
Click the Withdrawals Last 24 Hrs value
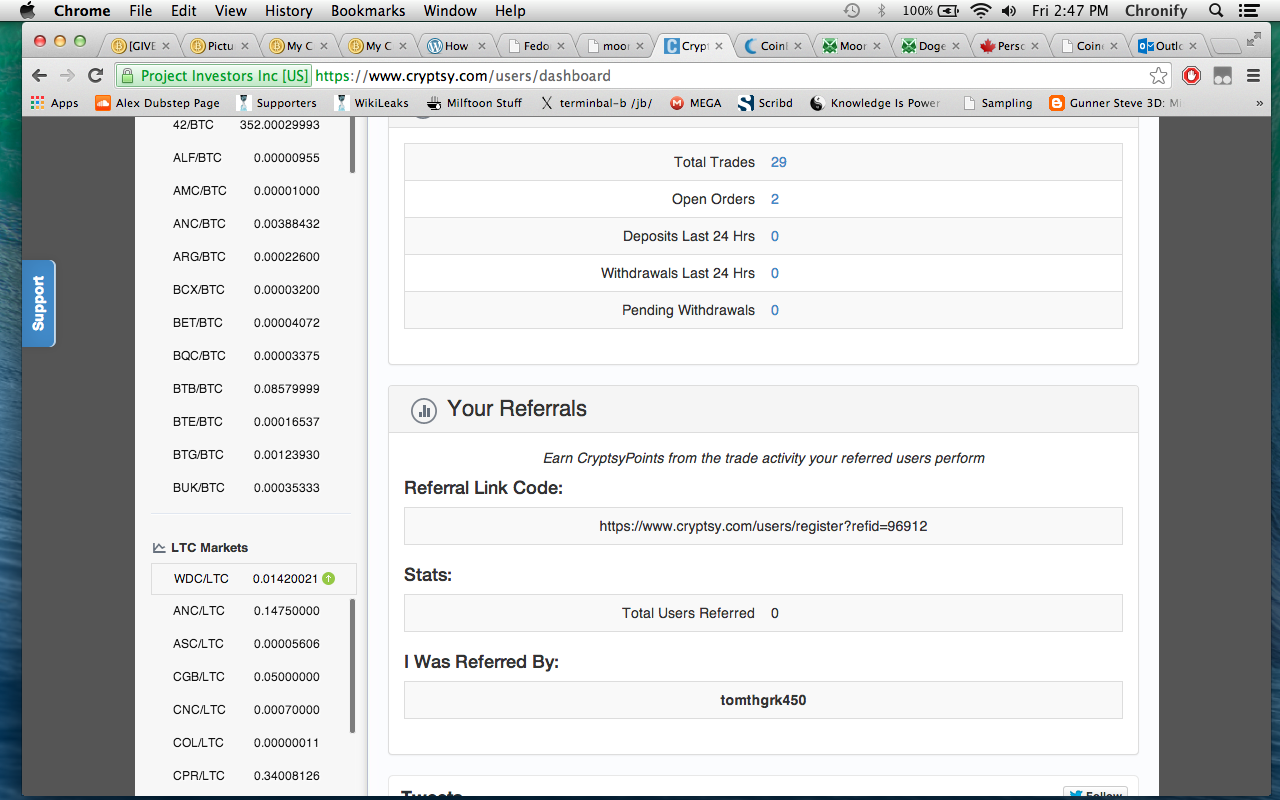click(775, 273)
